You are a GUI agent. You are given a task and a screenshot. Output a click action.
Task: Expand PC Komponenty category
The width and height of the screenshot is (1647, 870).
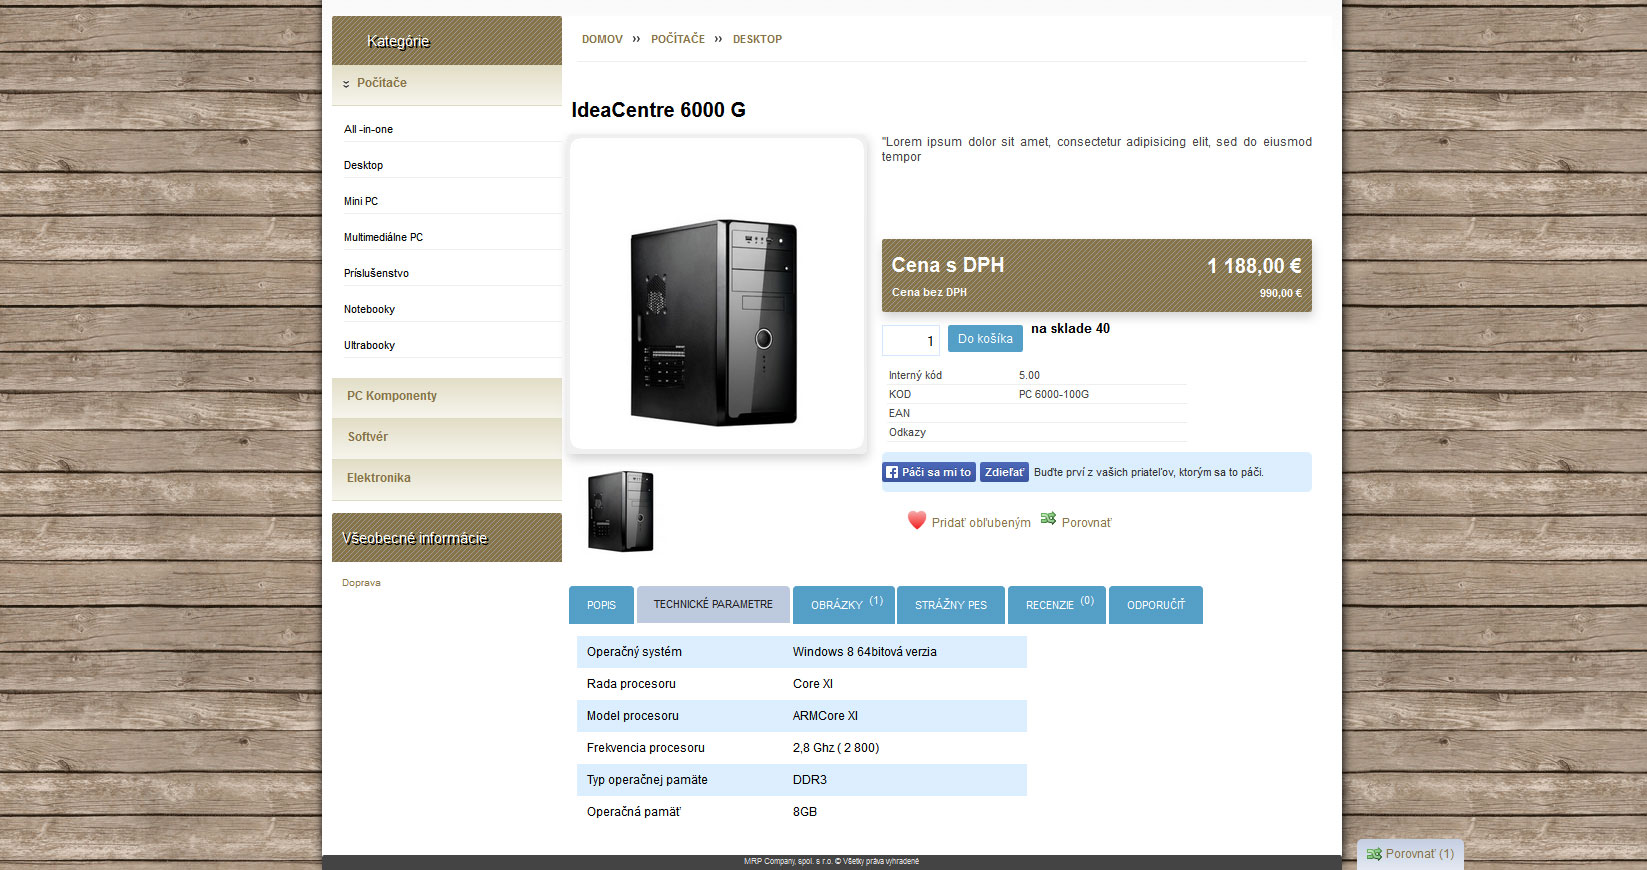coord(447,396)
